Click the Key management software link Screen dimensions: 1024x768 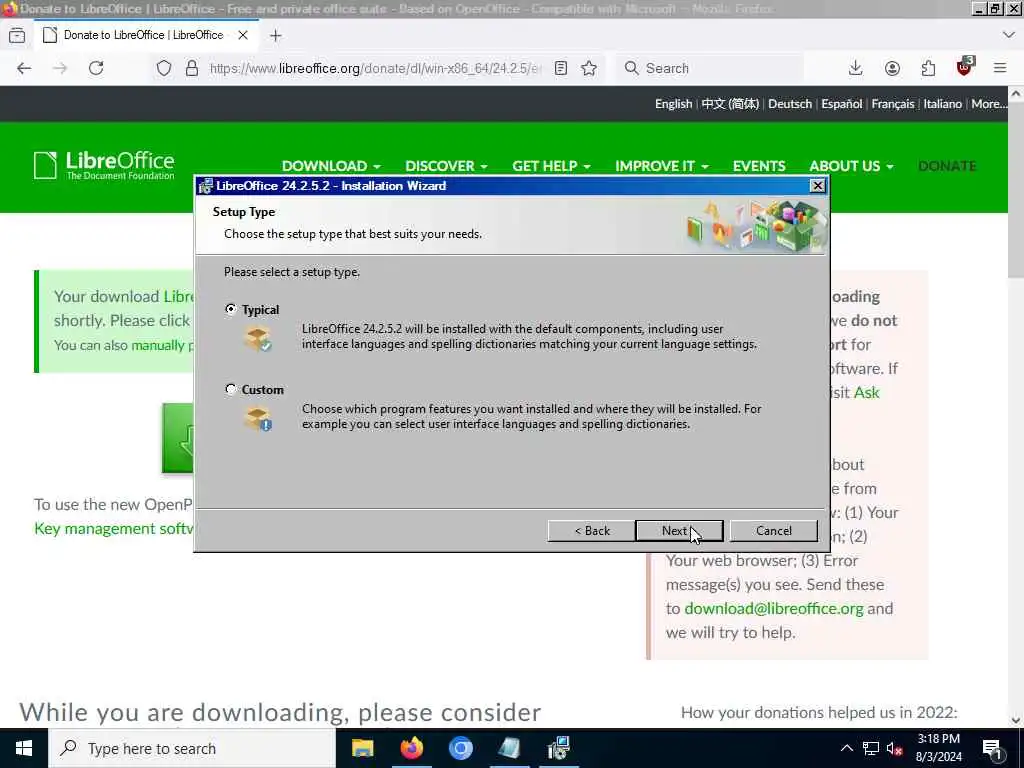tap(114, 528)
